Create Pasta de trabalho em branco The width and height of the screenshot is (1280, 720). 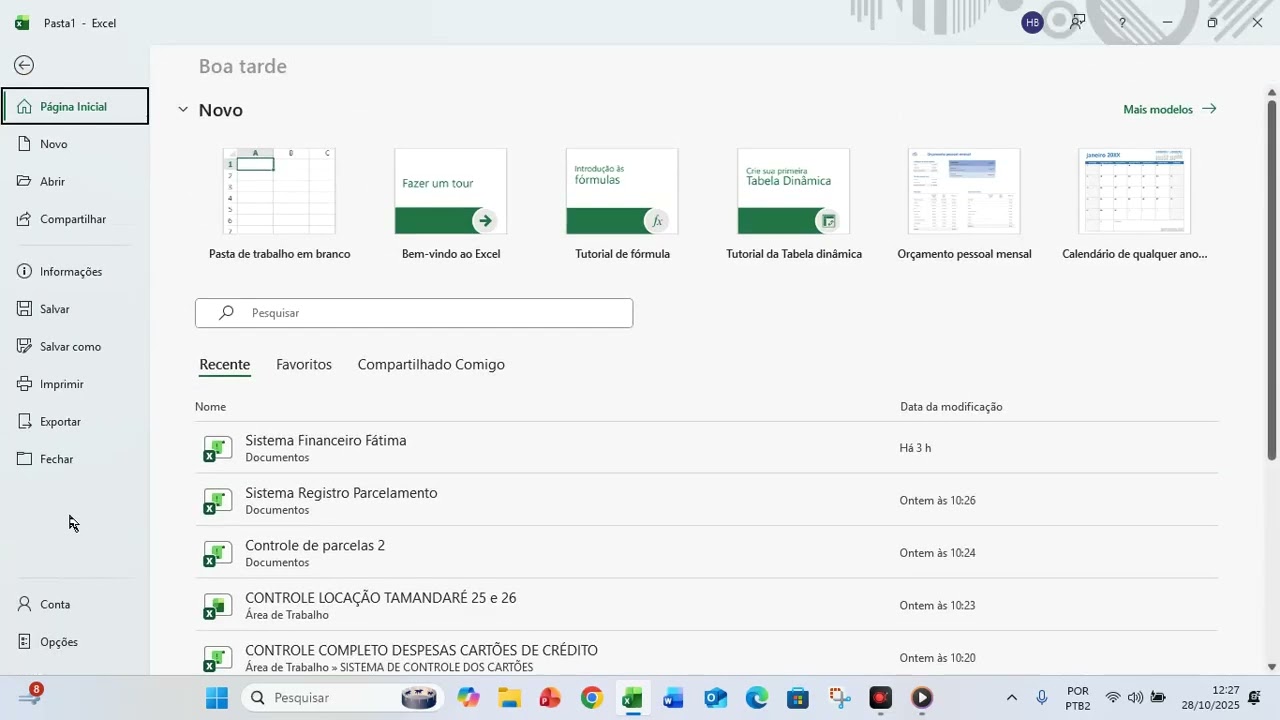[x=279, y=205]
